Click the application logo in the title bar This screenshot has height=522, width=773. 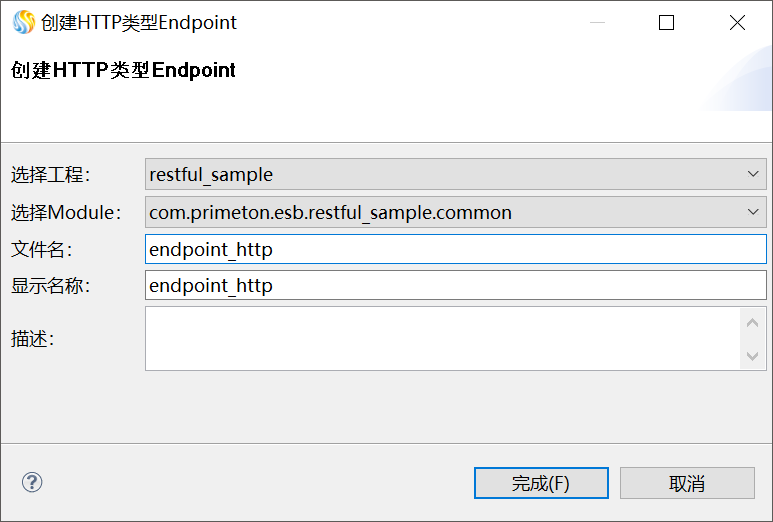click(x=23, y=22)
